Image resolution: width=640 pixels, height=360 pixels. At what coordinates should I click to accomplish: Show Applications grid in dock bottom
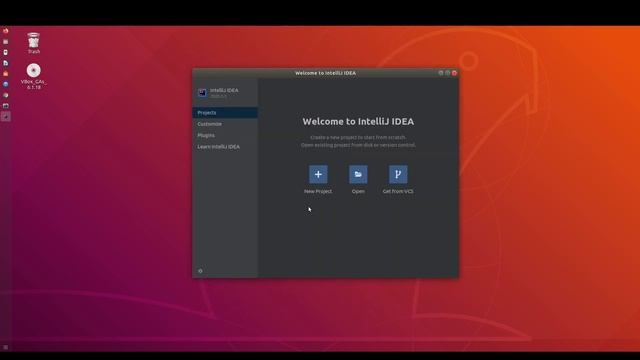click(x=6, y=347)
